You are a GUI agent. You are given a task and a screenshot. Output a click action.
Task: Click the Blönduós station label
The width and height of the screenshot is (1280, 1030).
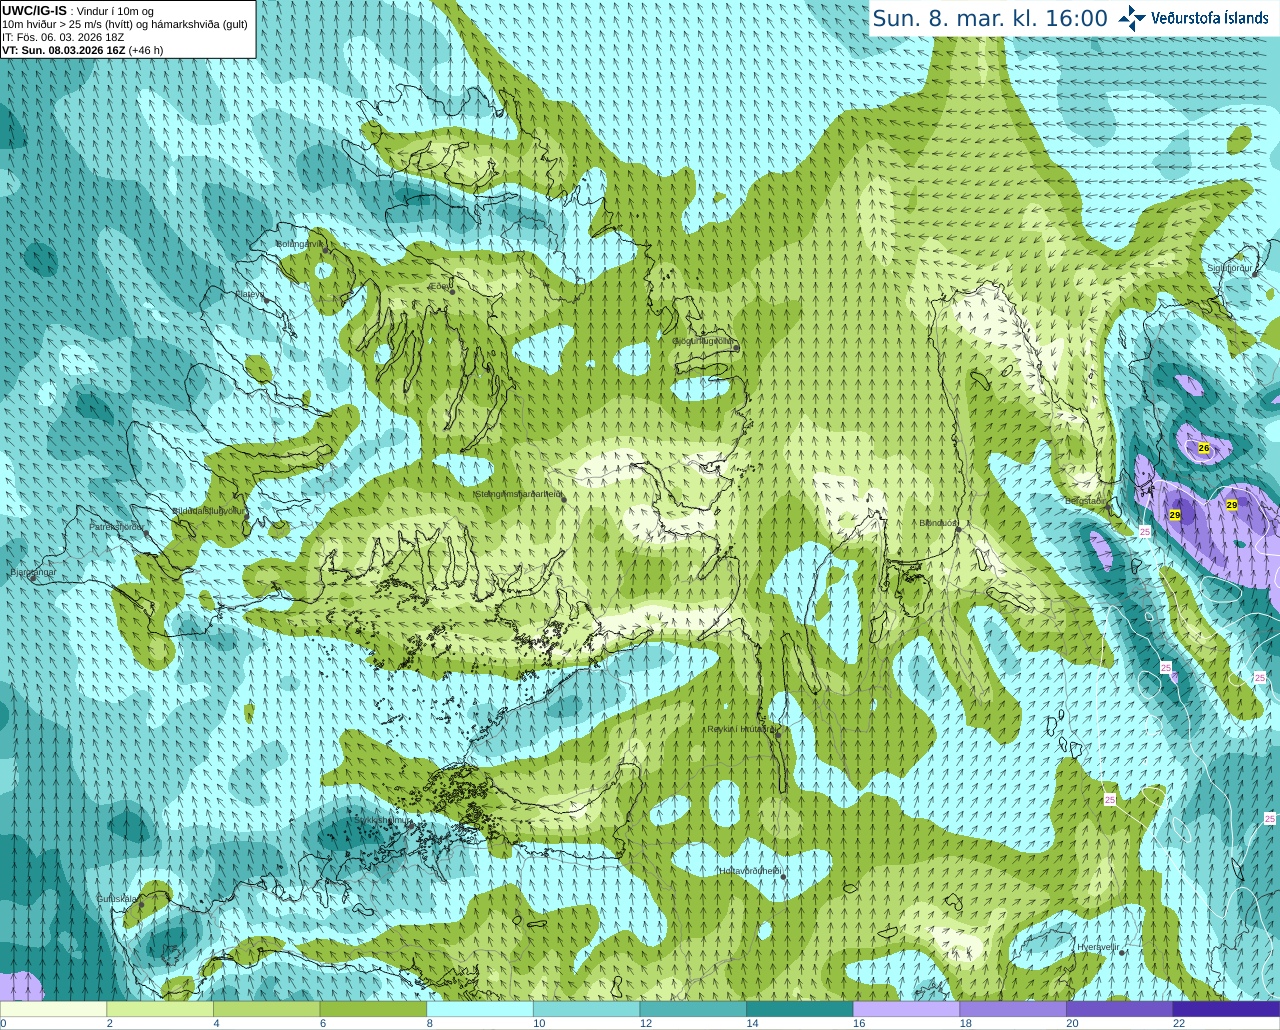click(938, 523)
